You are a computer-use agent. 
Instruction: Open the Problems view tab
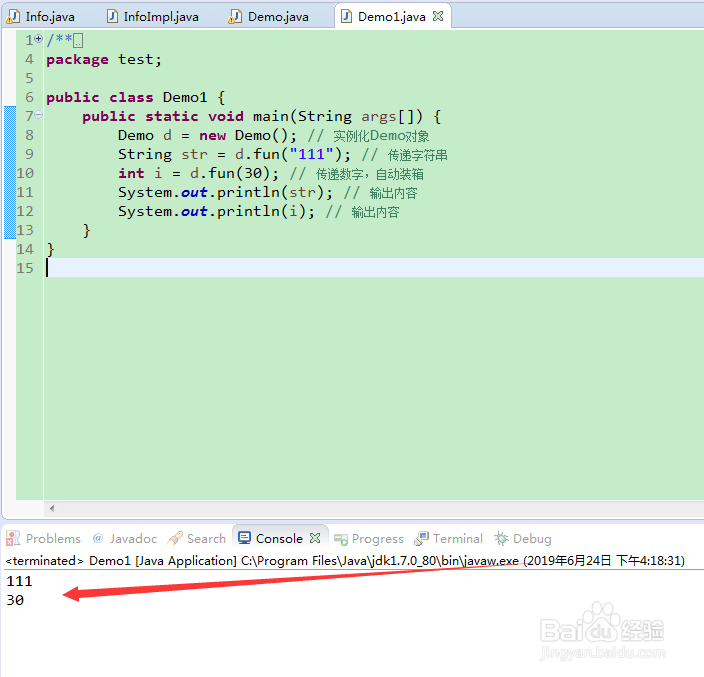coord(44,538)
